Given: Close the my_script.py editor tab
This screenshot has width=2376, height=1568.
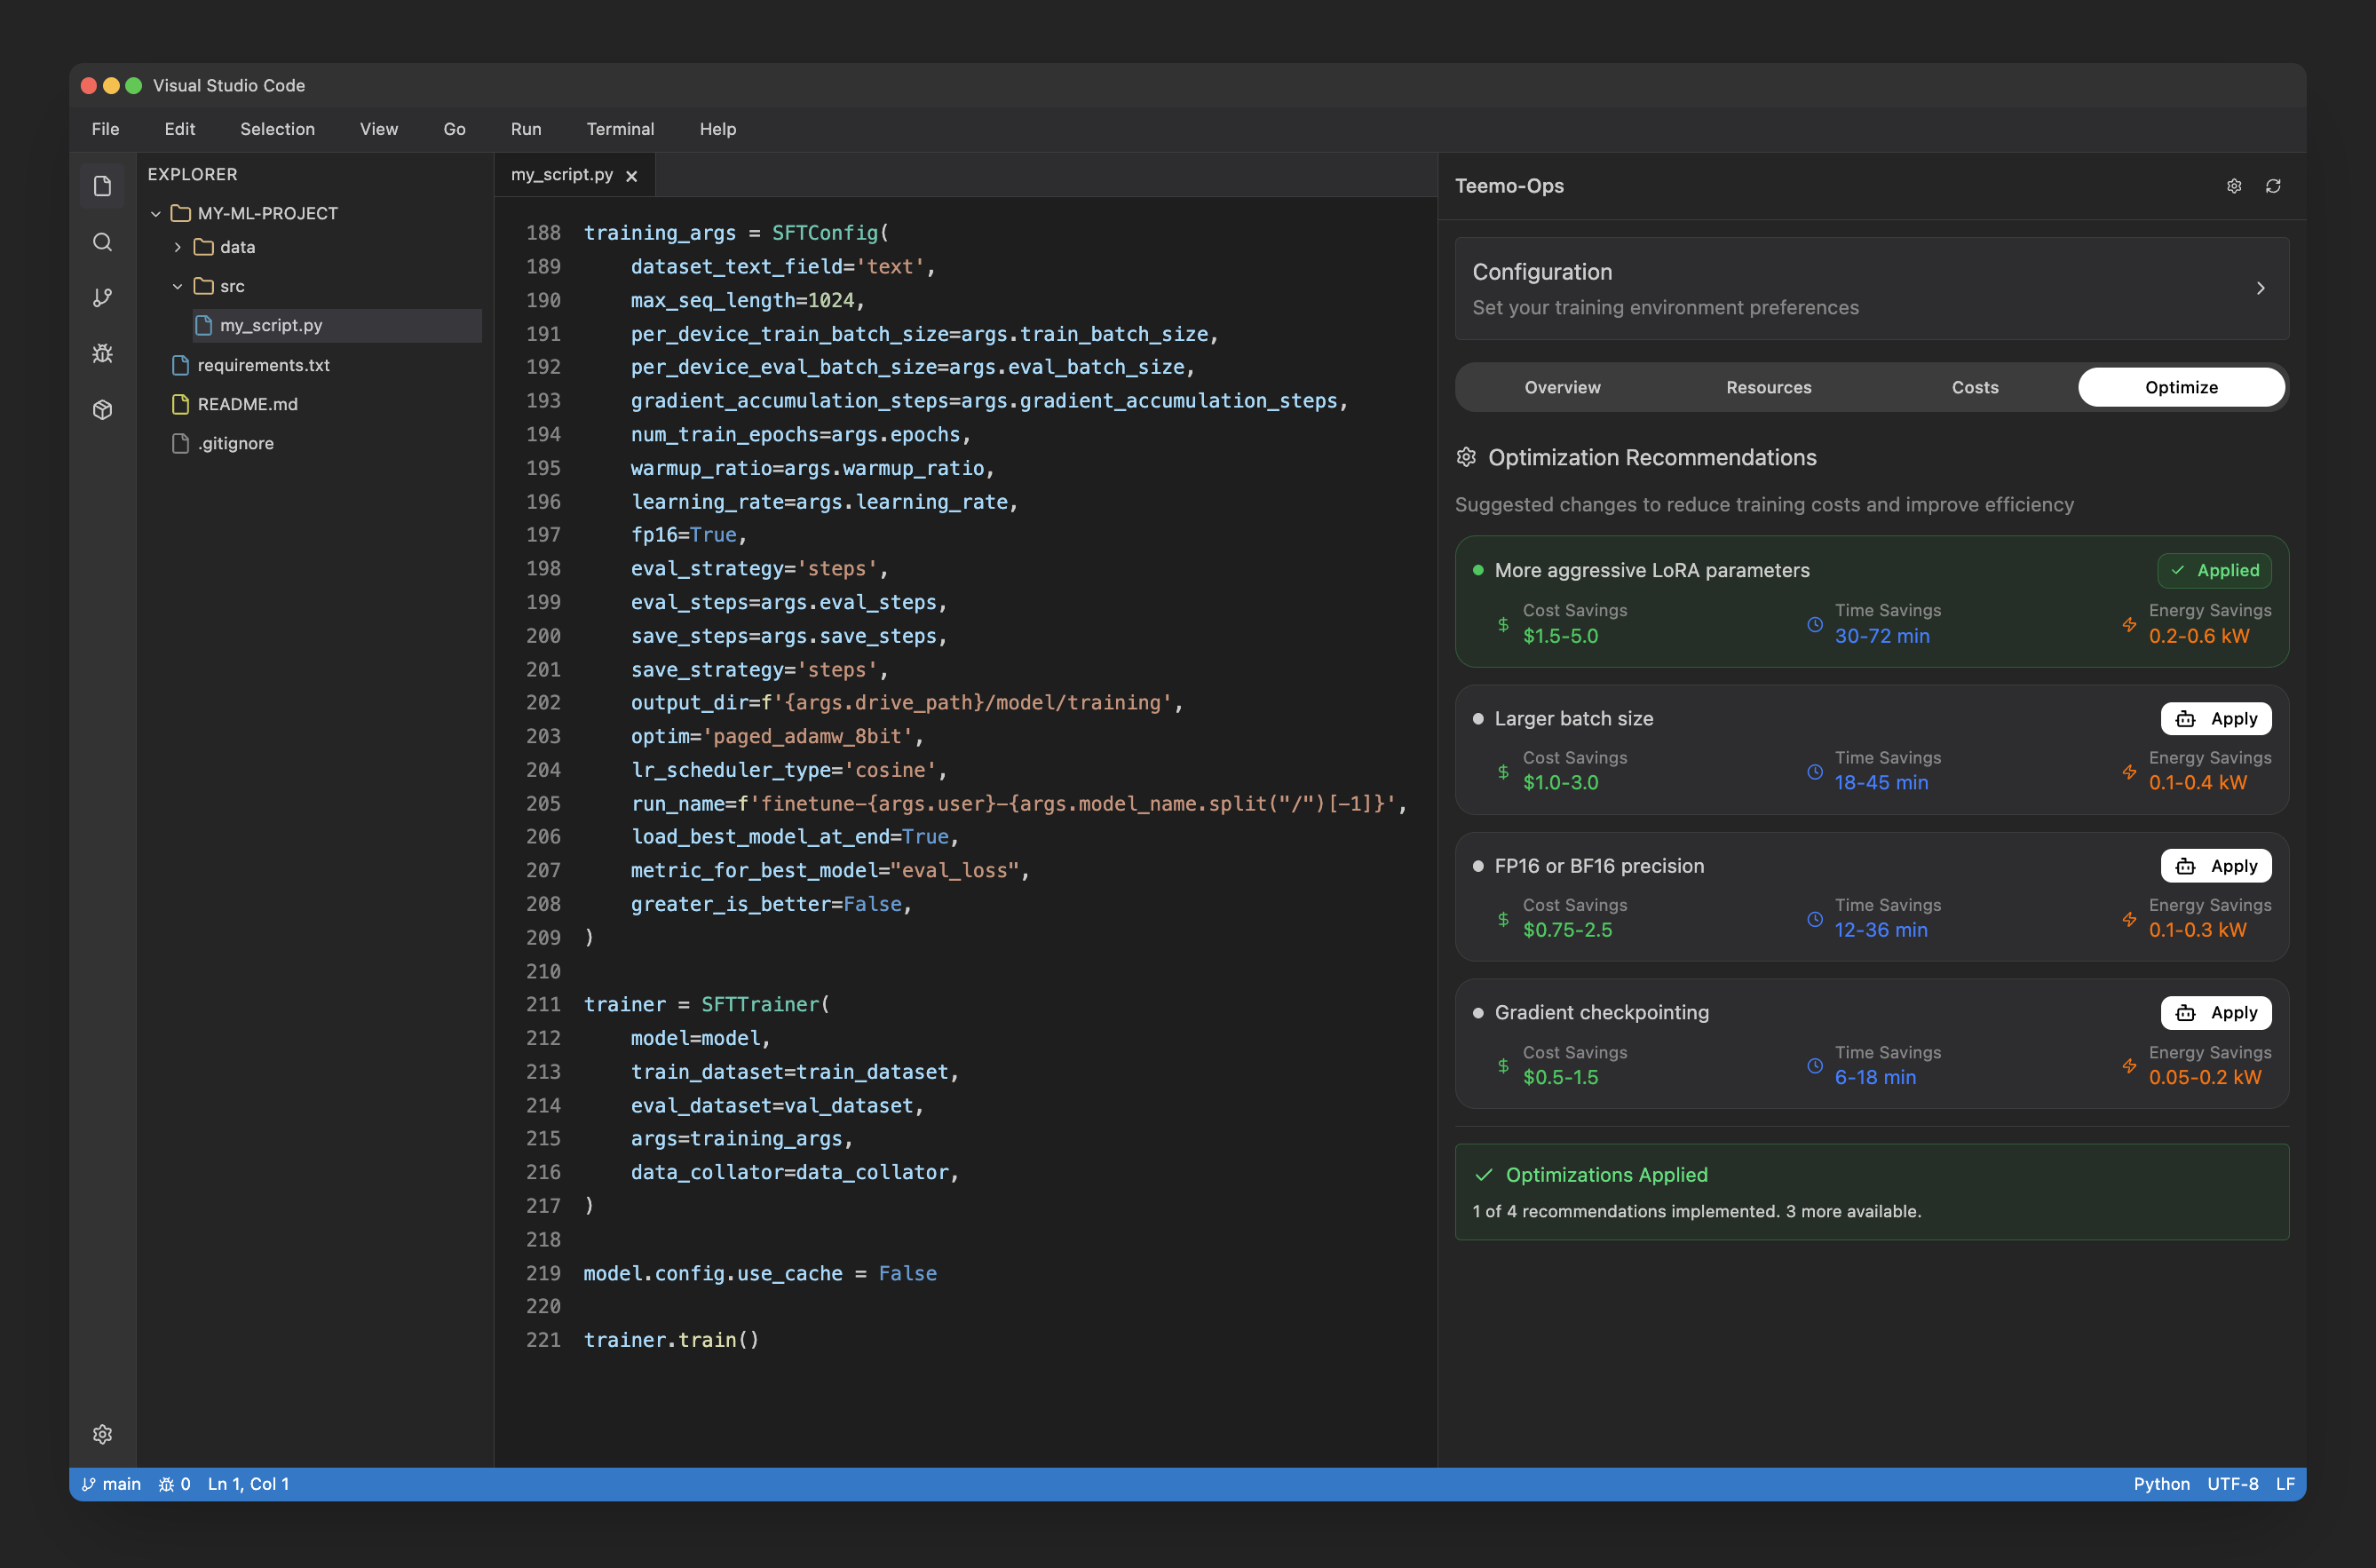Looking at the screenshot, I should click(x=632, y=176).
